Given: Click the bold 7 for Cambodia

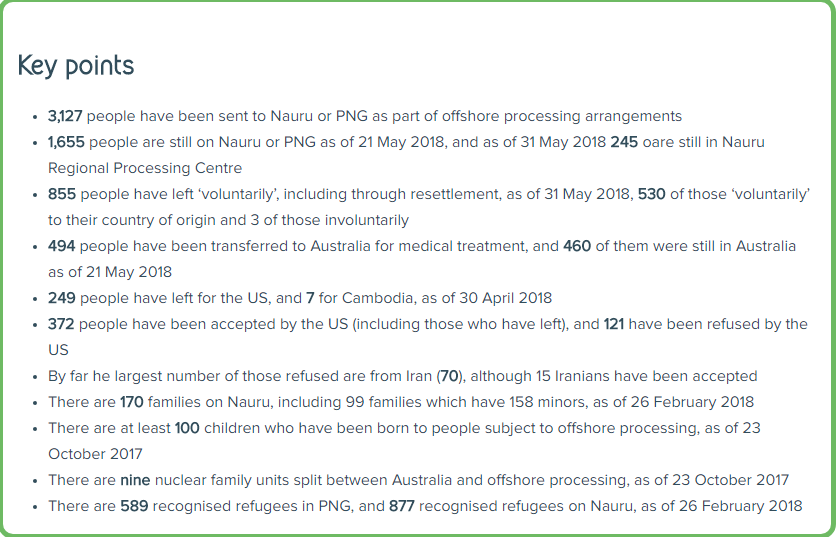Looking at the screenshot, I should [311, 298].
